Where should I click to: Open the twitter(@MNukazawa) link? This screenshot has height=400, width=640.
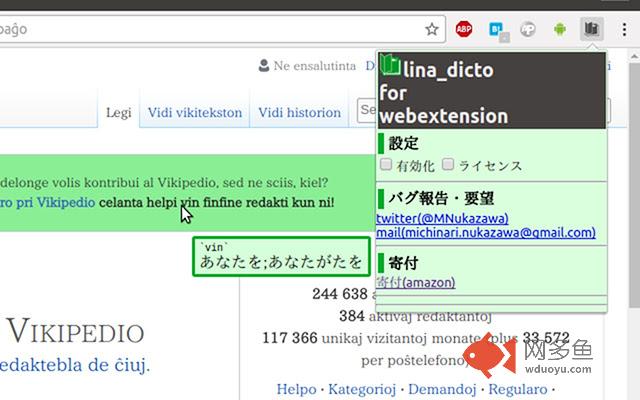[442, 218]
